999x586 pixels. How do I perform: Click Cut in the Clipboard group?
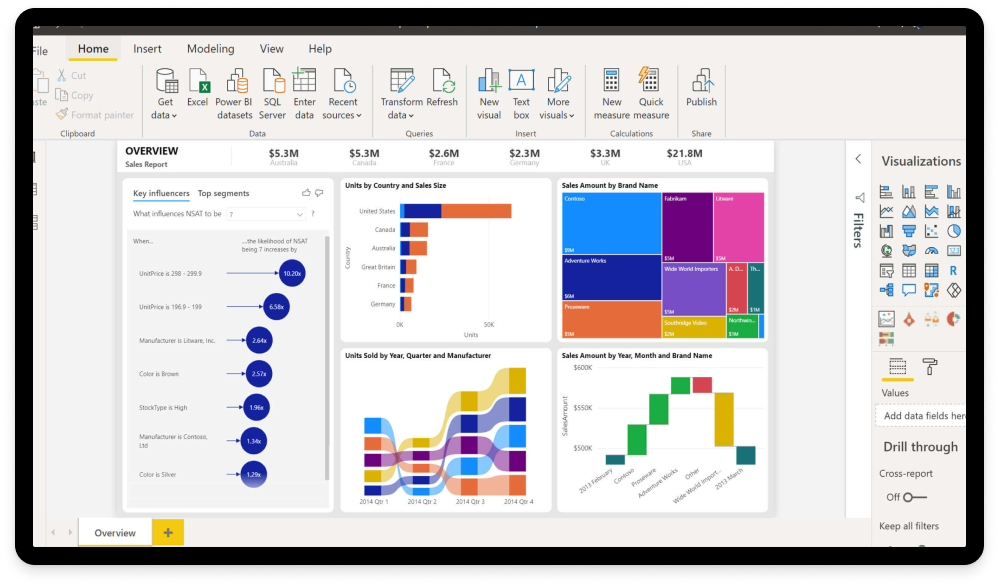click(71, 75)
